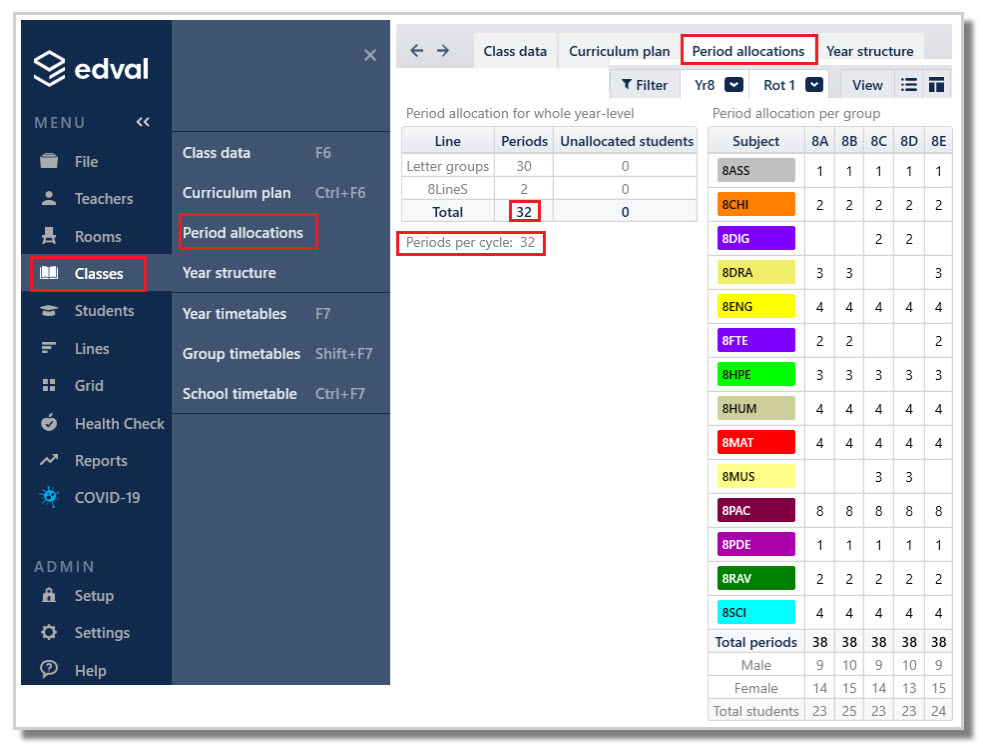Click the Teachers person icon
Image resolution: width=983 pixels, height=749 pixels.
tap(49, 198)
